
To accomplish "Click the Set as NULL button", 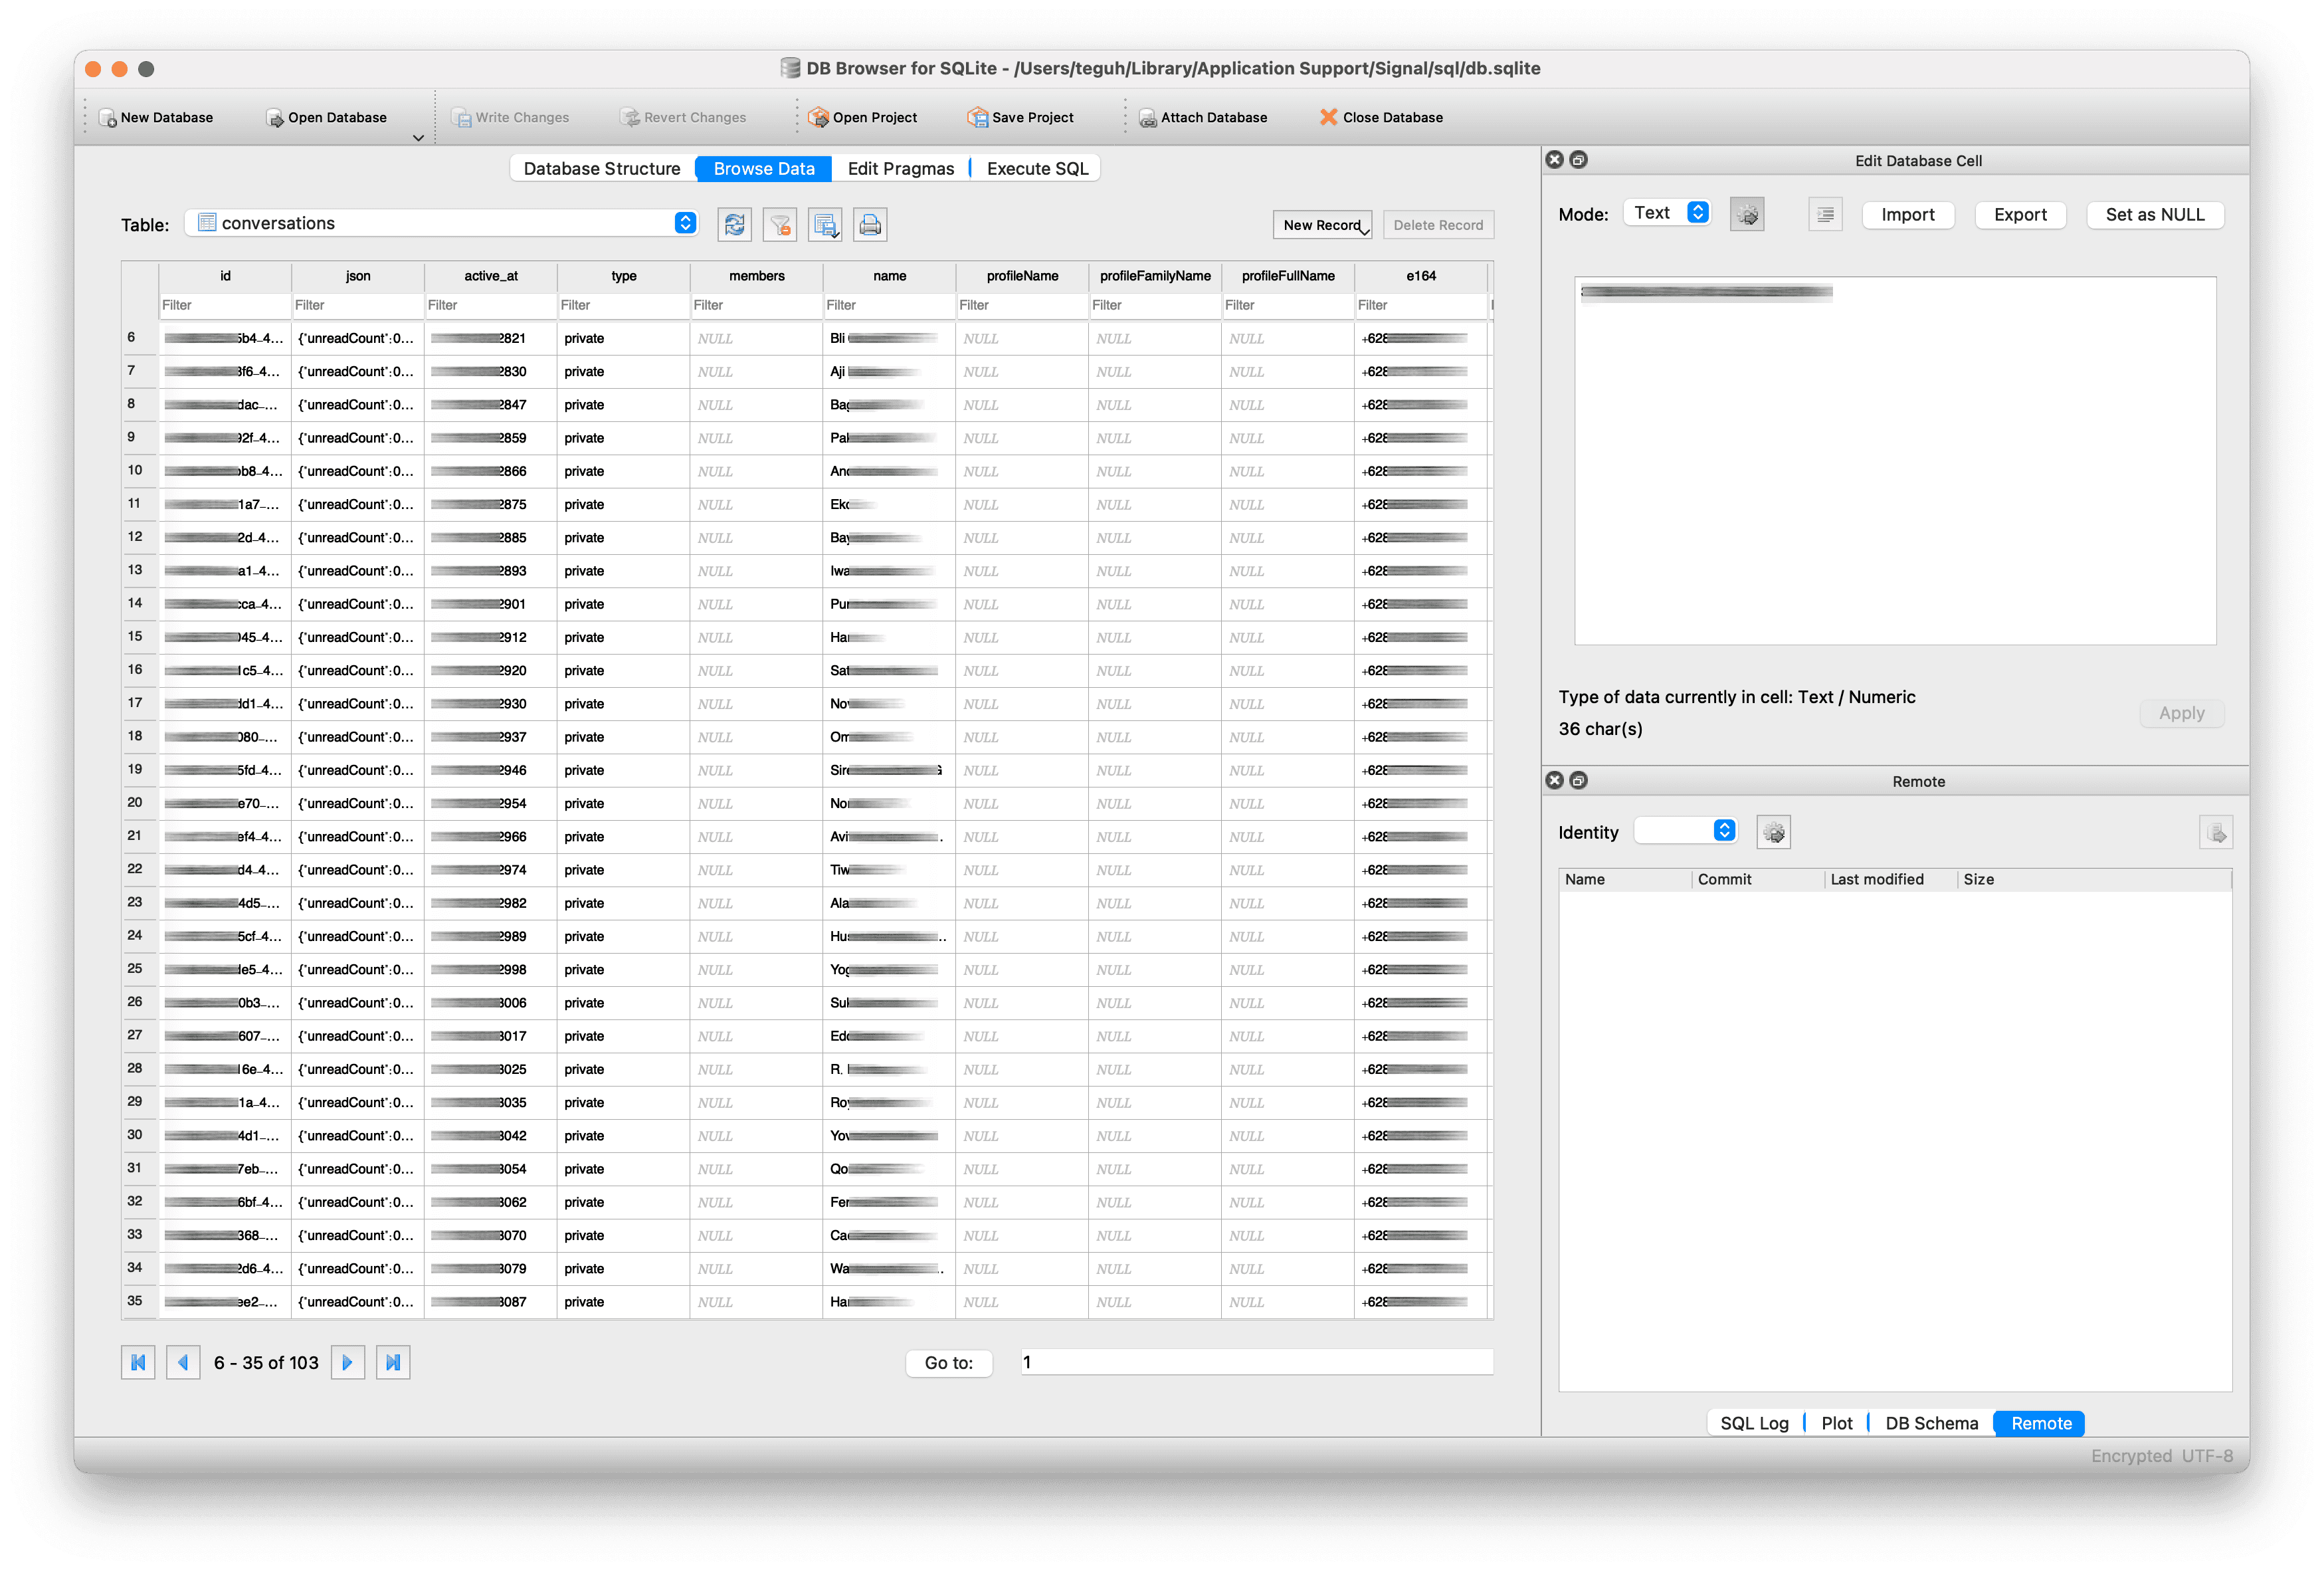I will click(2155, 215).
